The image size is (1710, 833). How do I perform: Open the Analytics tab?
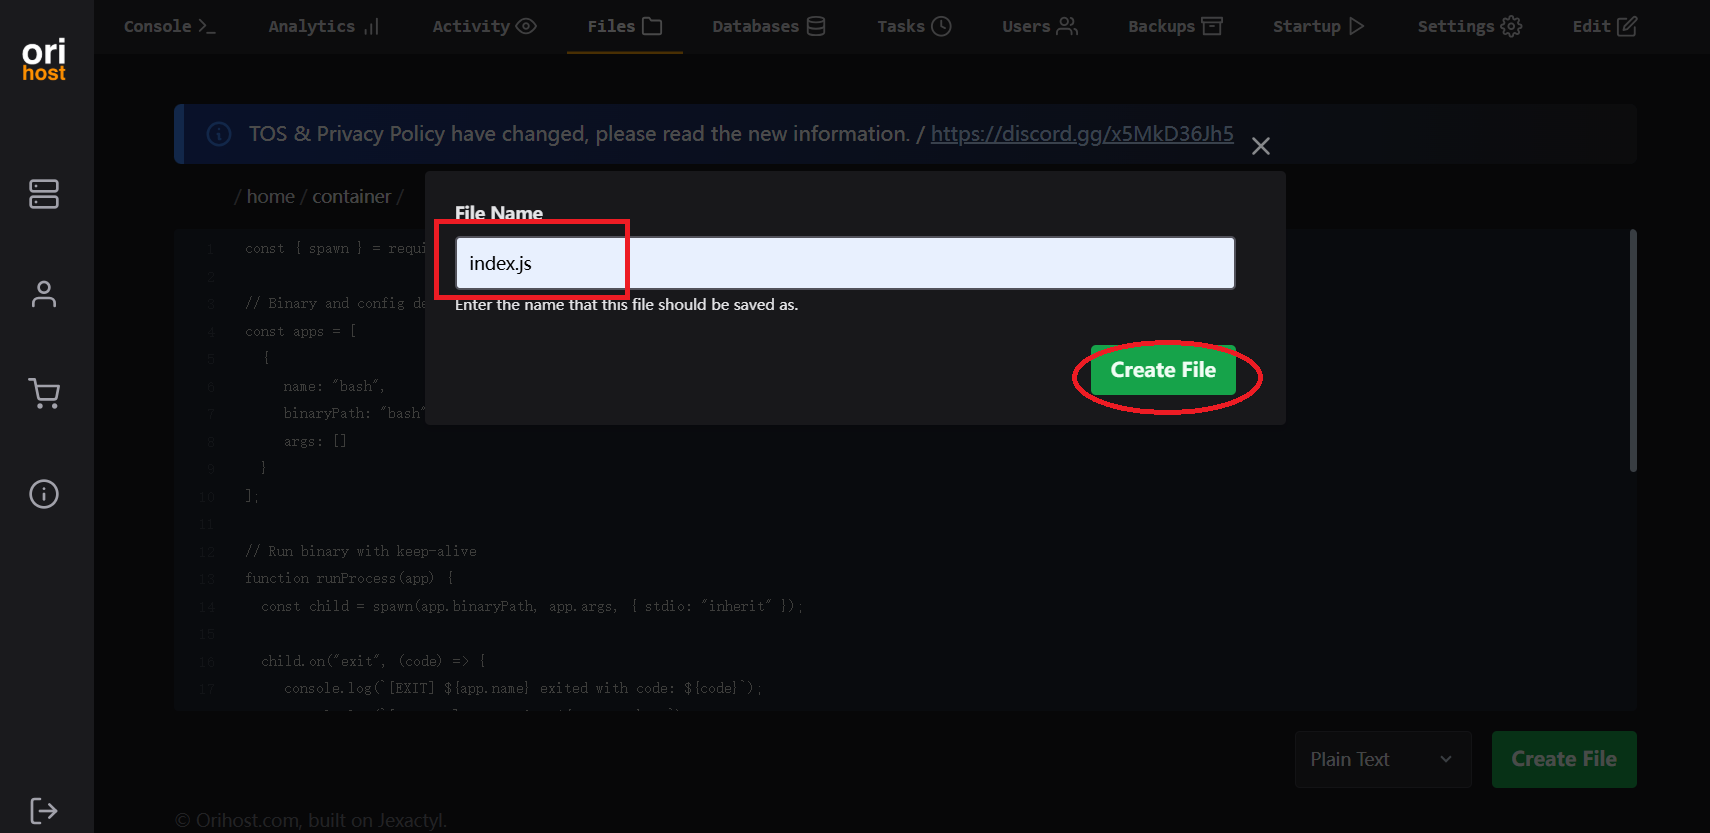coord(323,27)
